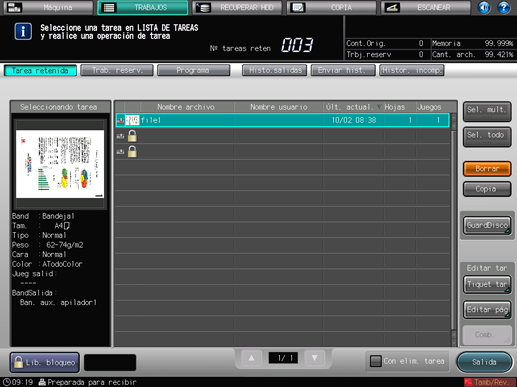This screenshot has height=387, width=517.
Task: Click the 003 retained jobs counter
Action: 297,45
